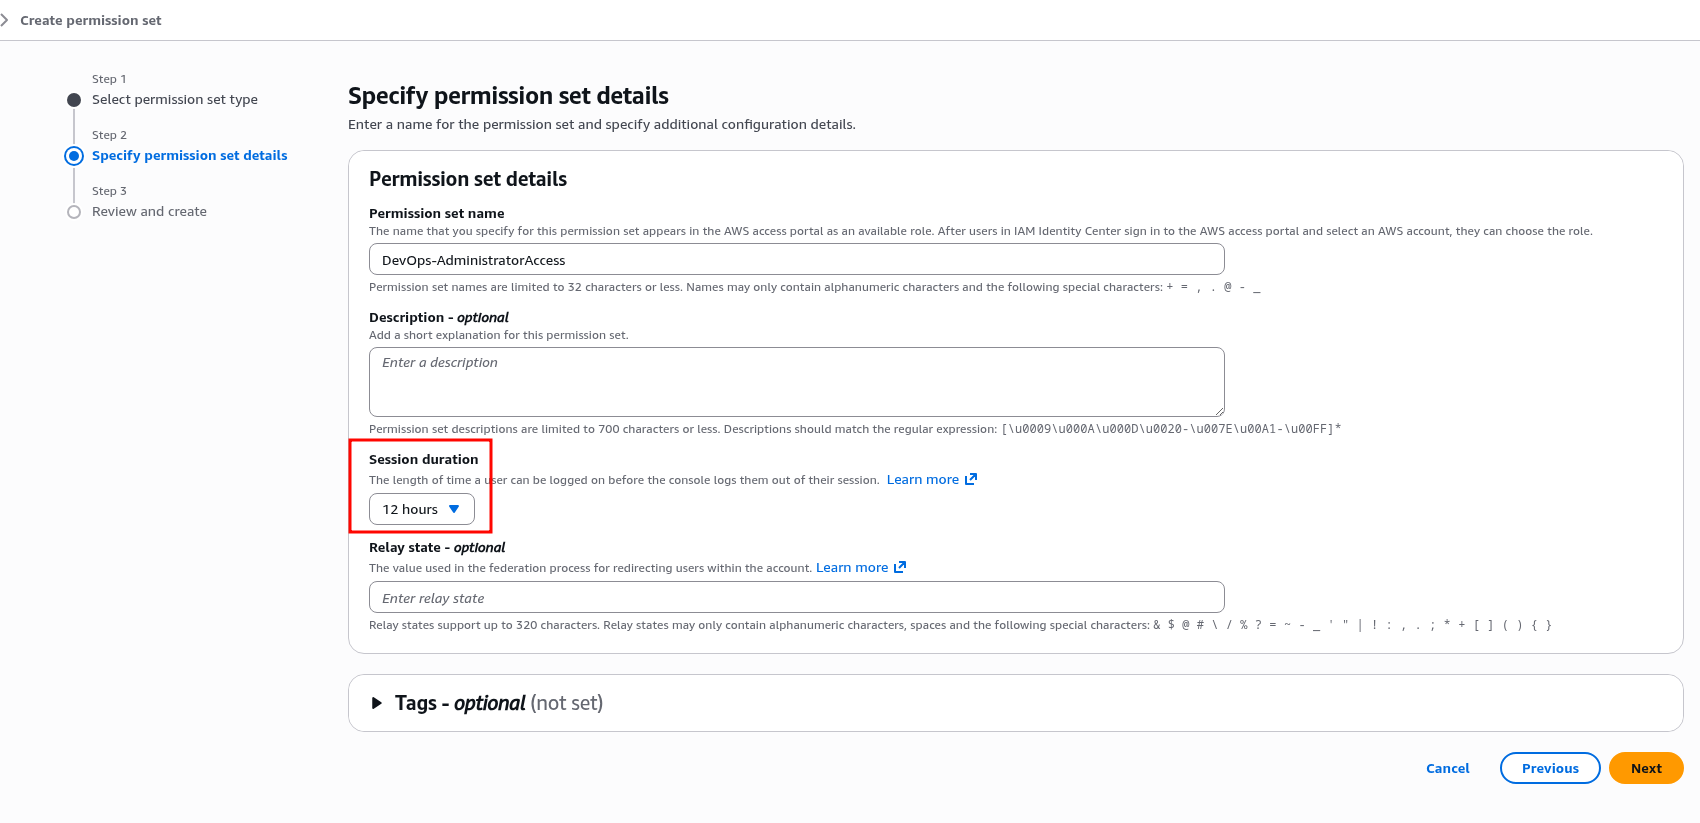Open the Review and create step
The height and width of the screenshot is (823, 1700).
coord(149,212)
